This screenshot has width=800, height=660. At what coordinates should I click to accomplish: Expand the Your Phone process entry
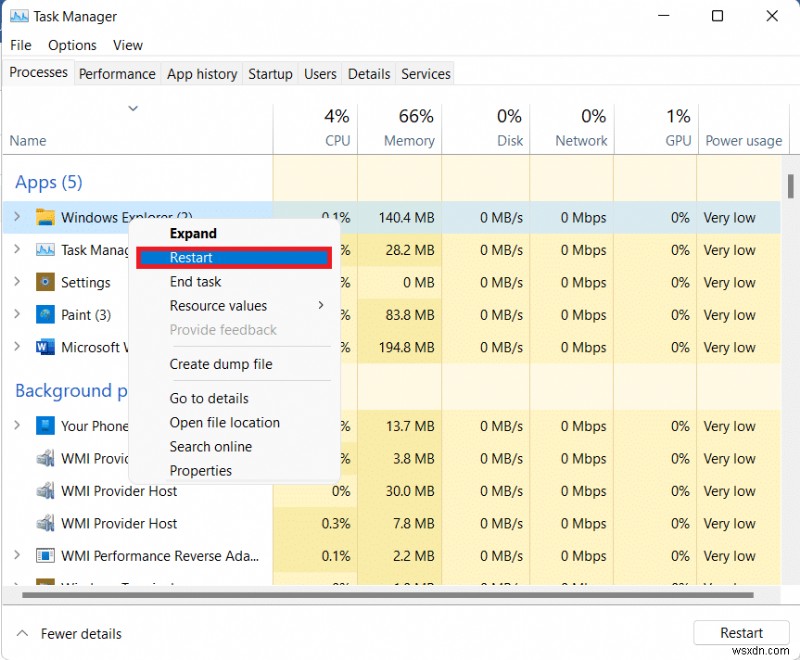tap(17, 426)
